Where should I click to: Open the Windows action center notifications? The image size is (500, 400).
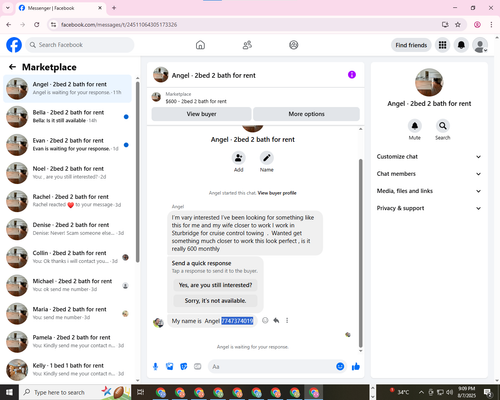tap(488, 392)
